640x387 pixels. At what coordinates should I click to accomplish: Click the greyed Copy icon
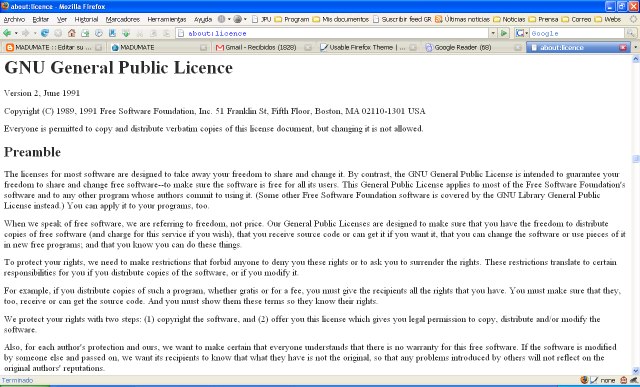[x=153, y=33]
